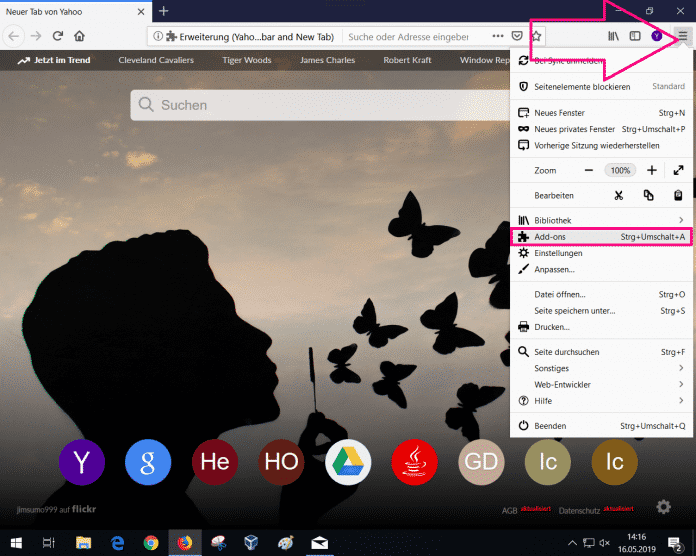Reload the current page
Image resolution: width=696 pixels, height=556 pixels.
pyautogui.click(x=58, y=36)
